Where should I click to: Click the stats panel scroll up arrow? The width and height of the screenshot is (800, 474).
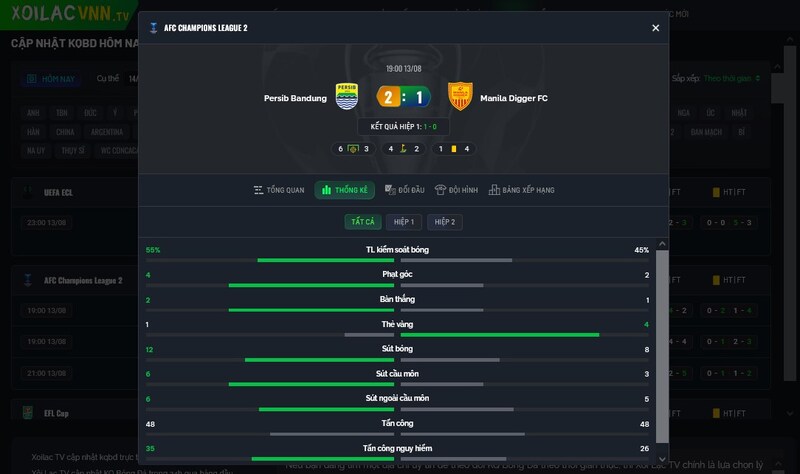point(662,244)
